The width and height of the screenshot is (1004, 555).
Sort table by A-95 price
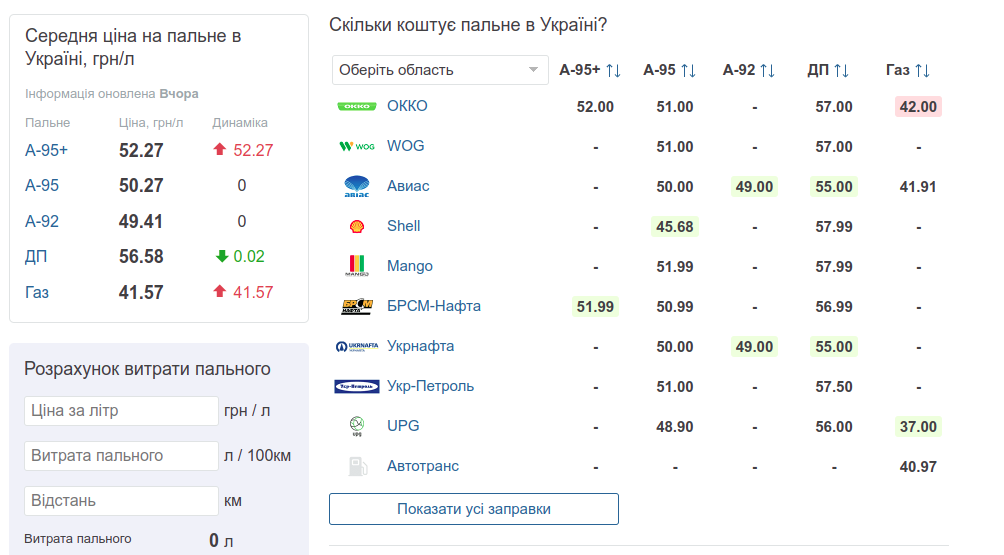(x=688, y=70)
